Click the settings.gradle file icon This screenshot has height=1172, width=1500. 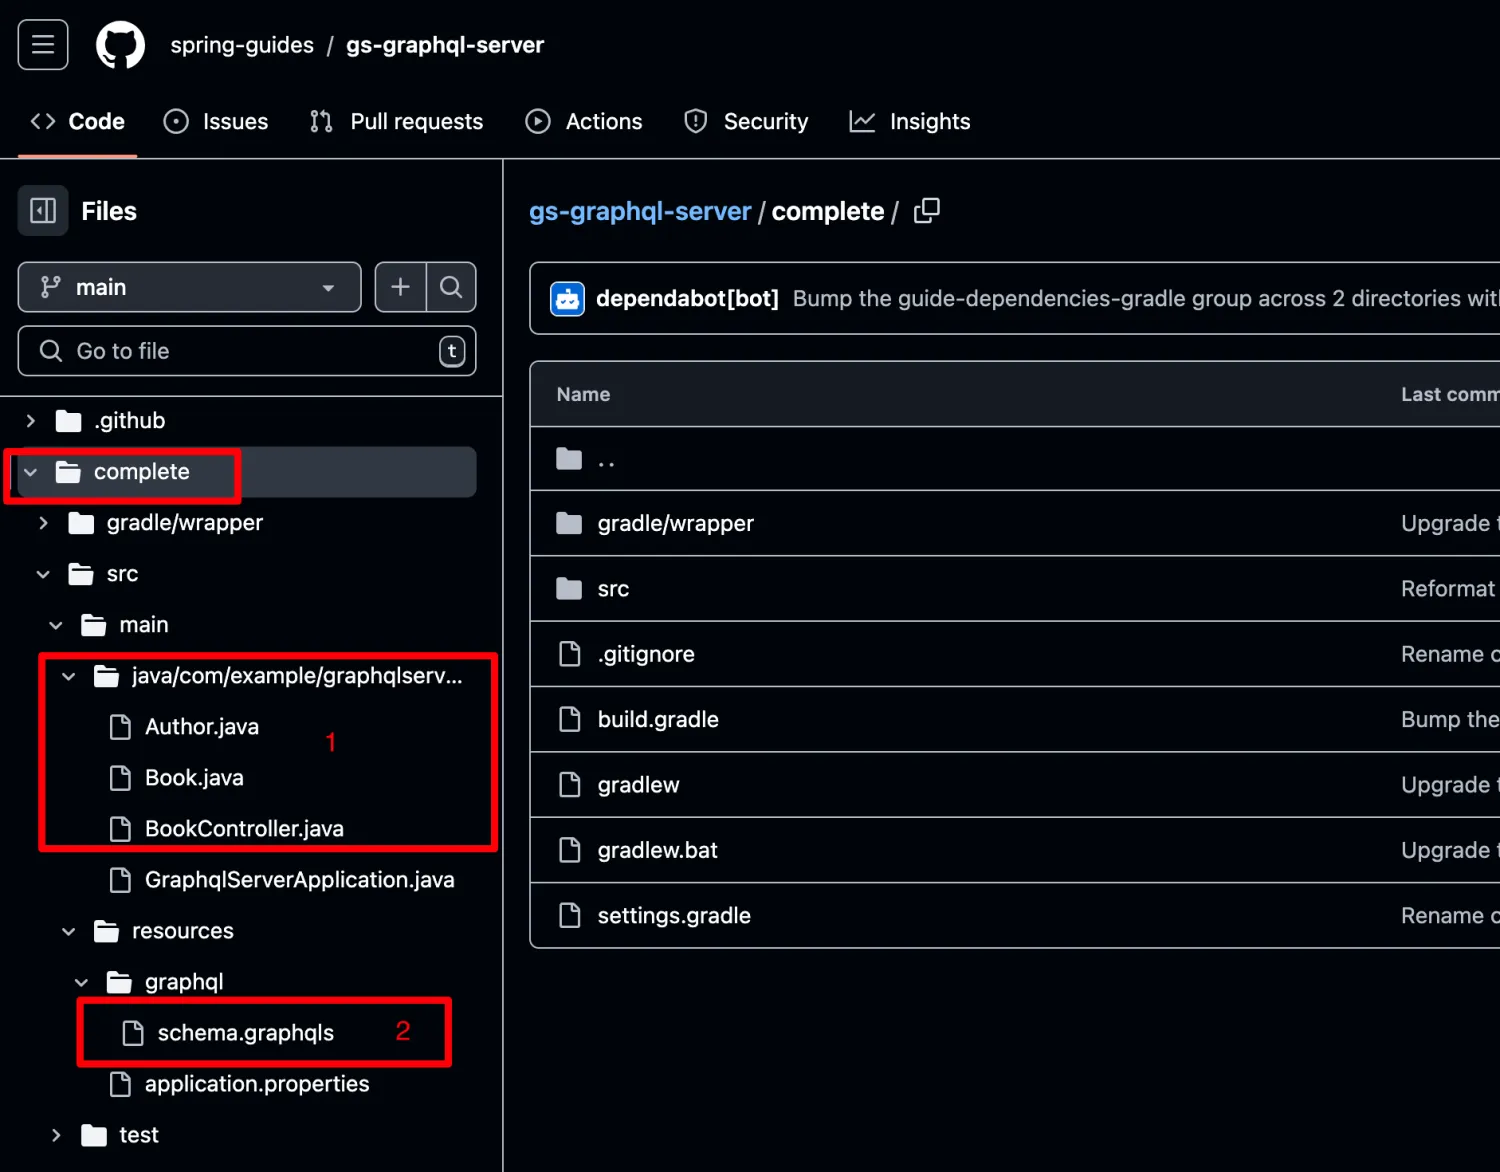click(x=570, y=915)
